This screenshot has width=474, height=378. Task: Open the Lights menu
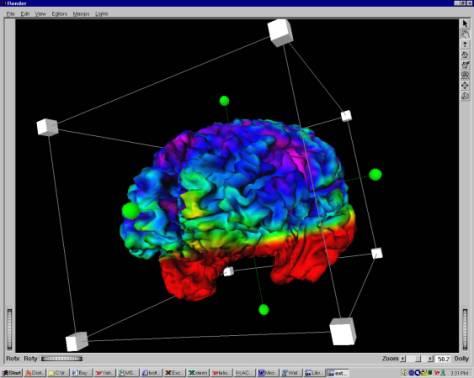pyautogui.click(x=101, y=14)
